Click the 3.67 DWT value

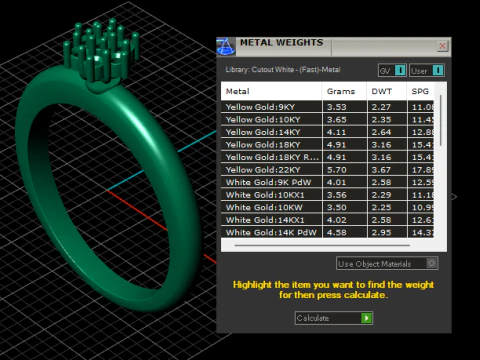point(381,170)
